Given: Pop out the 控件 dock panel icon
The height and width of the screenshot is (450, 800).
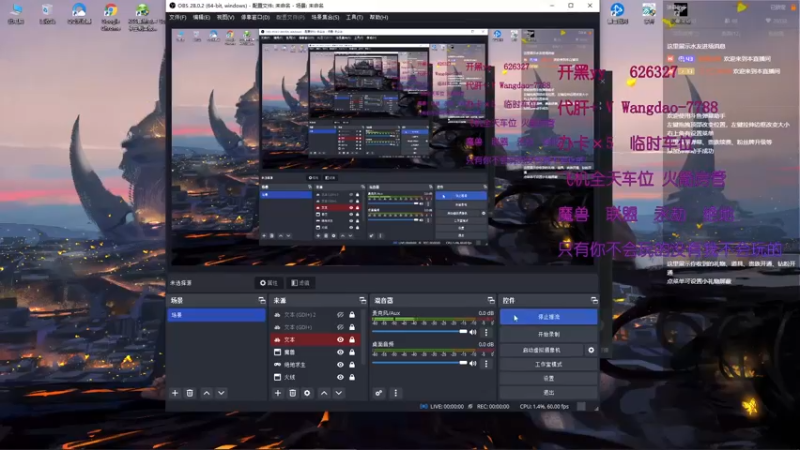Looking at the screenshot, I should point(594,300).
